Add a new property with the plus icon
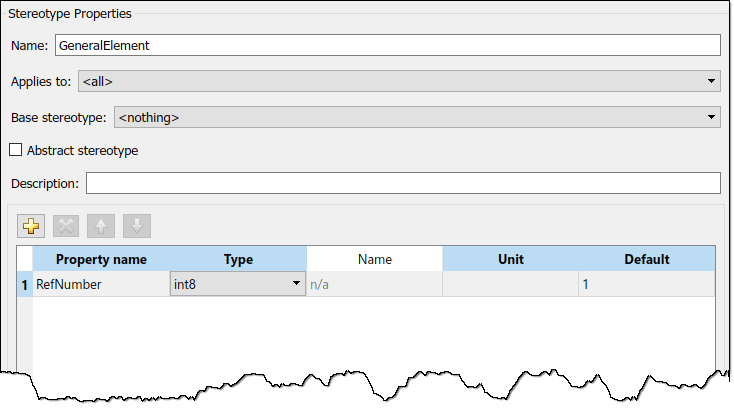The width and height of the screenshot is (734, 417). point(31,226)
